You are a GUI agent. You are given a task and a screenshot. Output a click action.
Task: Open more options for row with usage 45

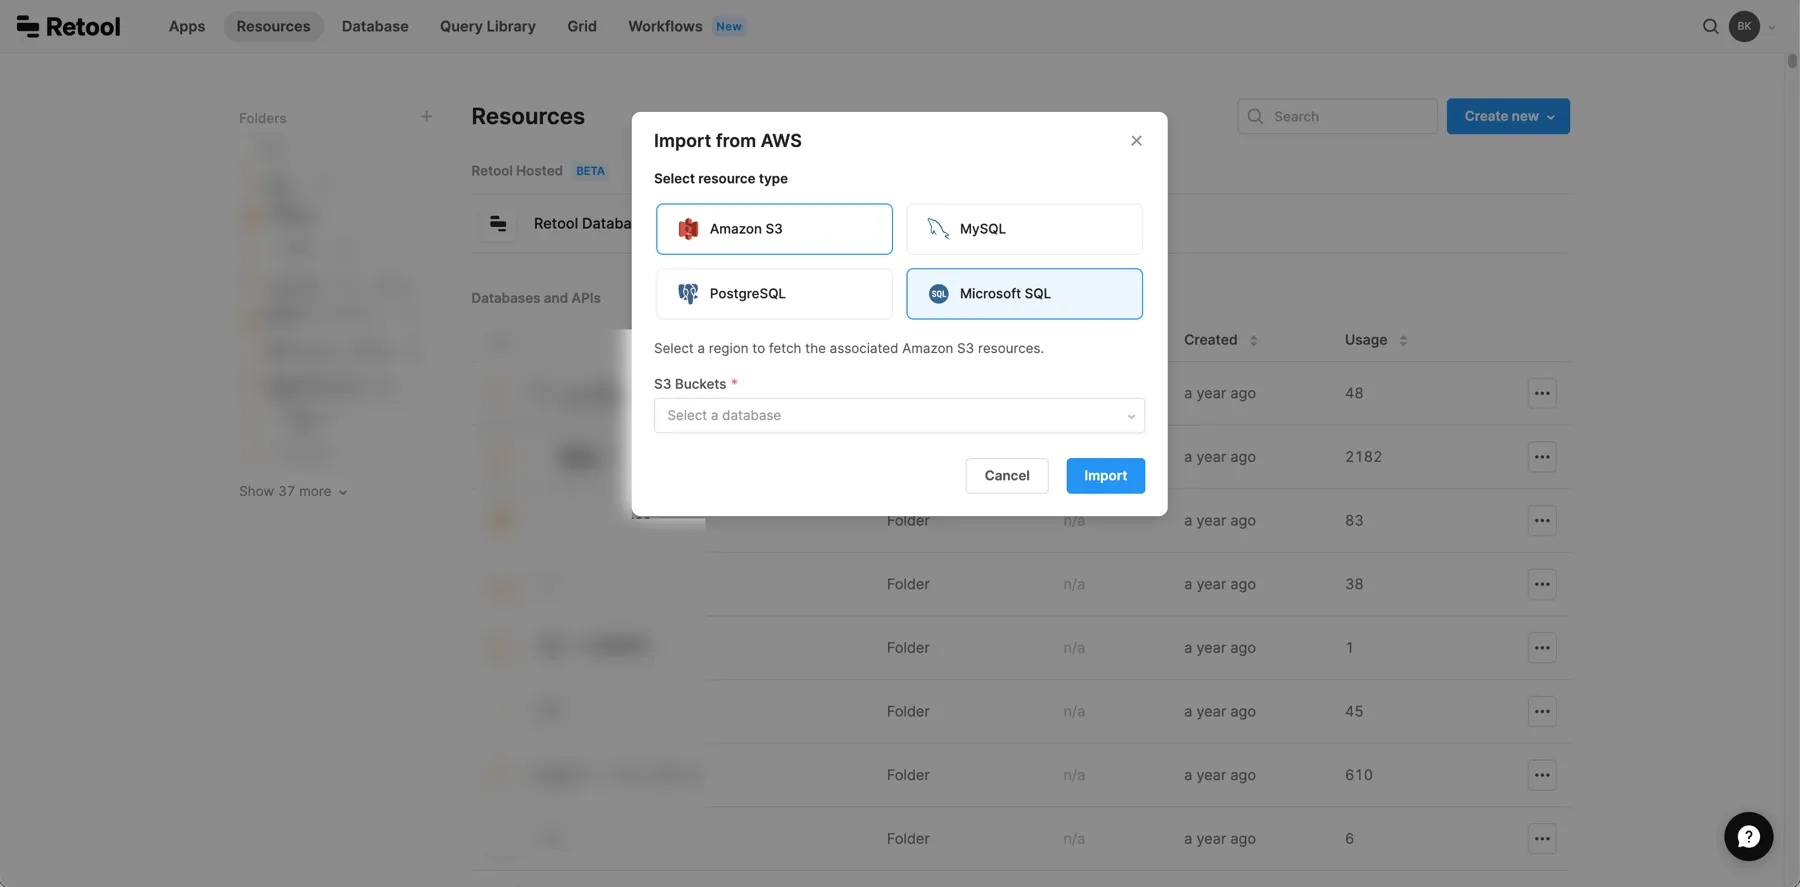coord(1542,712)
